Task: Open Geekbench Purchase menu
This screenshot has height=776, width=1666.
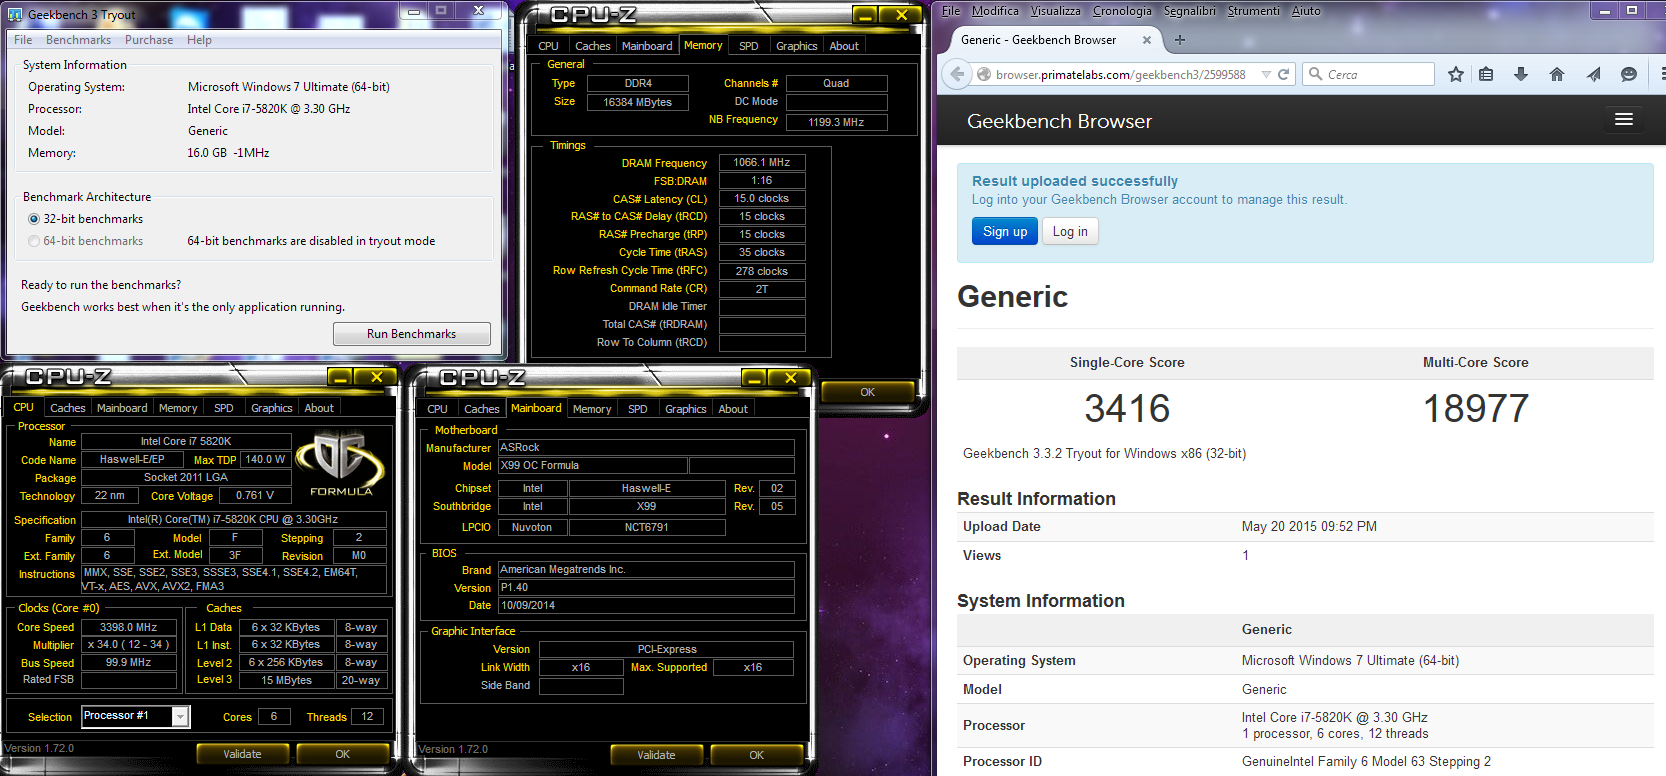Action: coord(149,40)
